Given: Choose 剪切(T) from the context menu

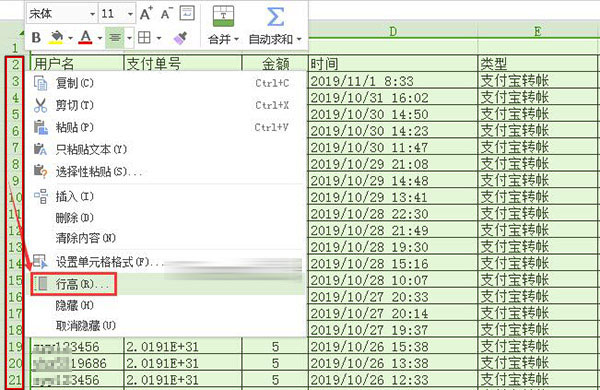Looking at the screenshot, I should pos(166,105).
